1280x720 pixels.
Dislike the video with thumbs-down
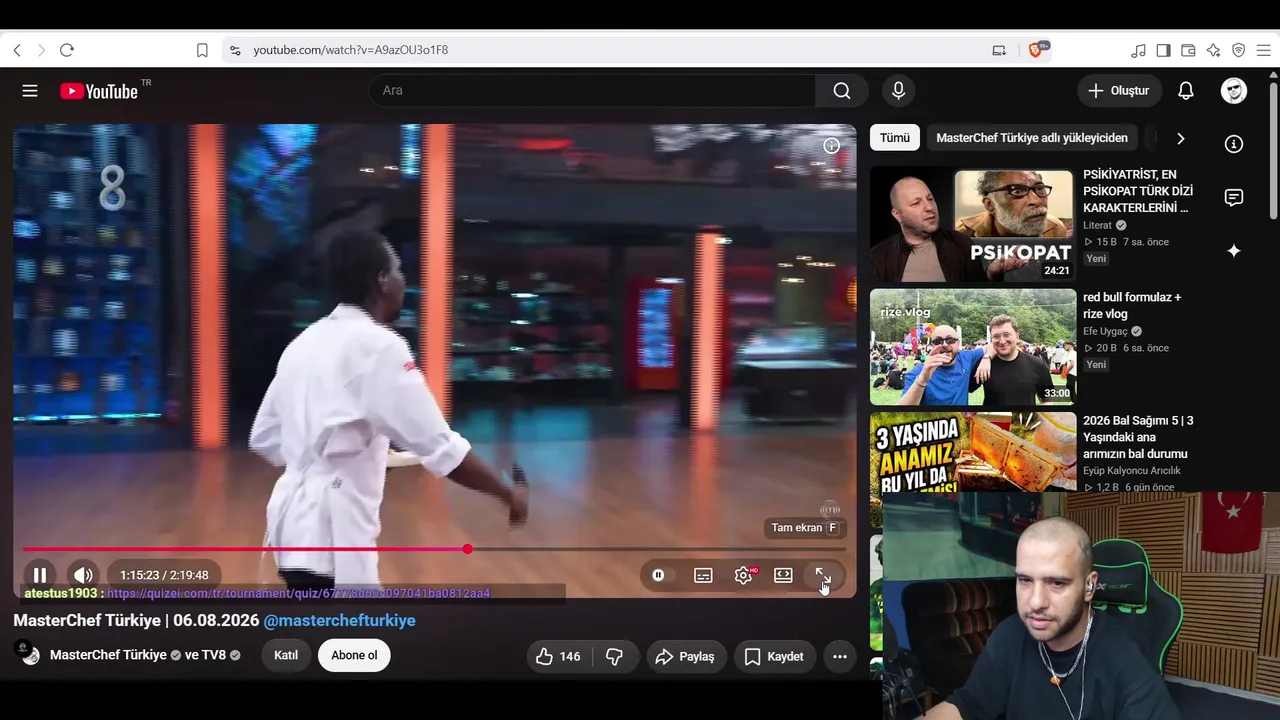pyautogui.click(x=615, y=656)
